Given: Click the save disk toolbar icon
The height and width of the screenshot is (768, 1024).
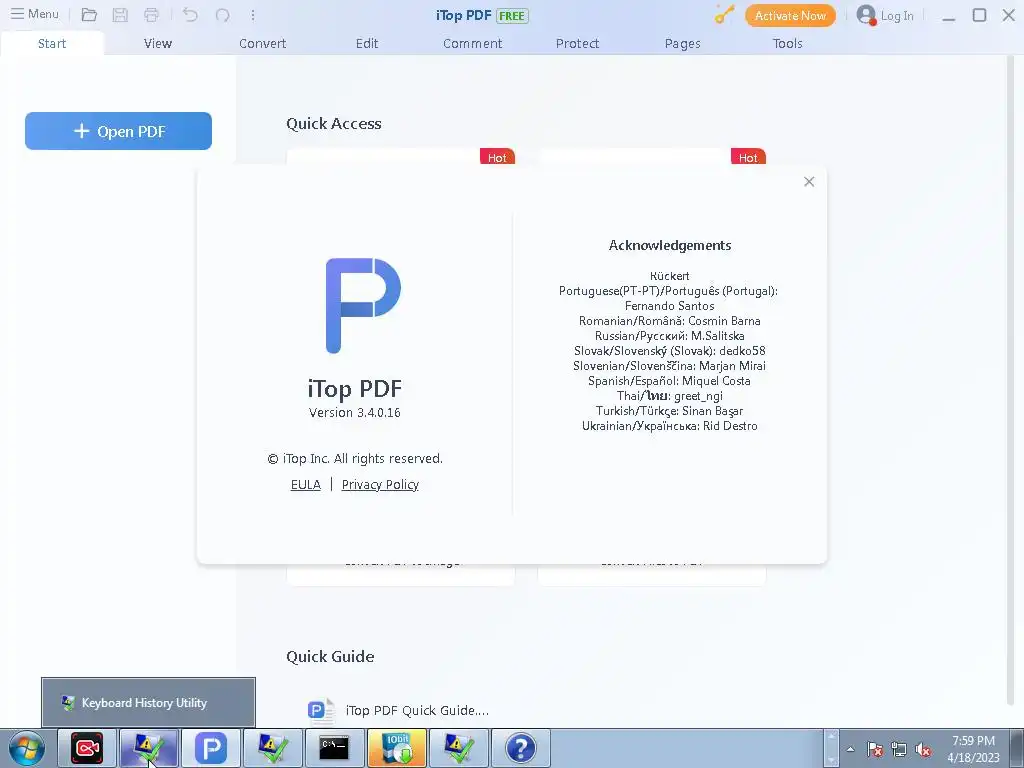Looking at the screenshot, I should [x=120, y=15].
